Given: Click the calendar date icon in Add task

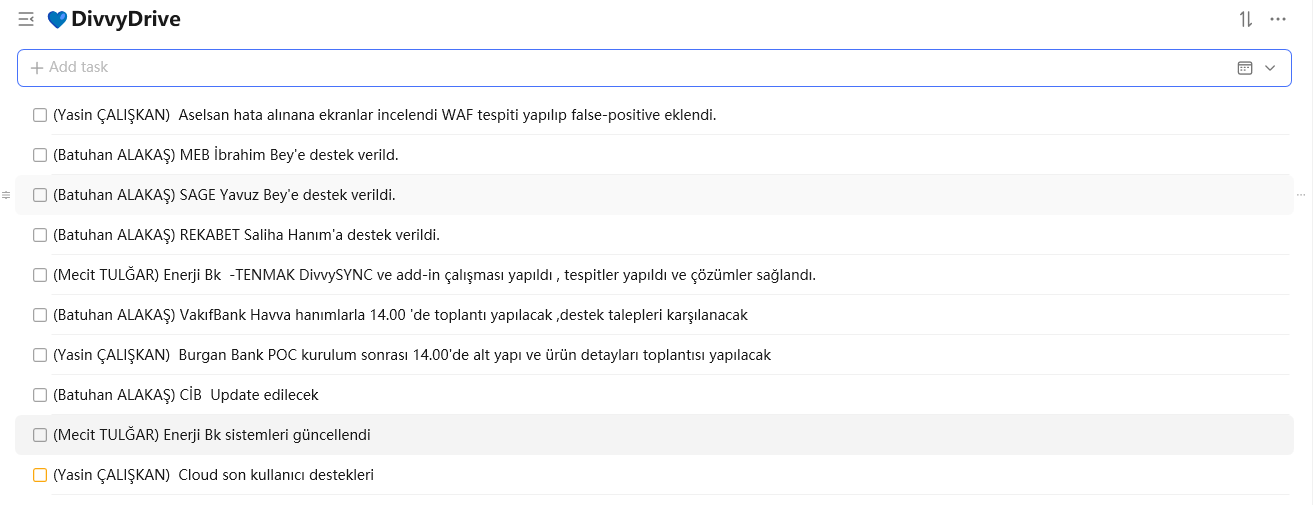Looking at the screenshot, I should (1244, 68).
